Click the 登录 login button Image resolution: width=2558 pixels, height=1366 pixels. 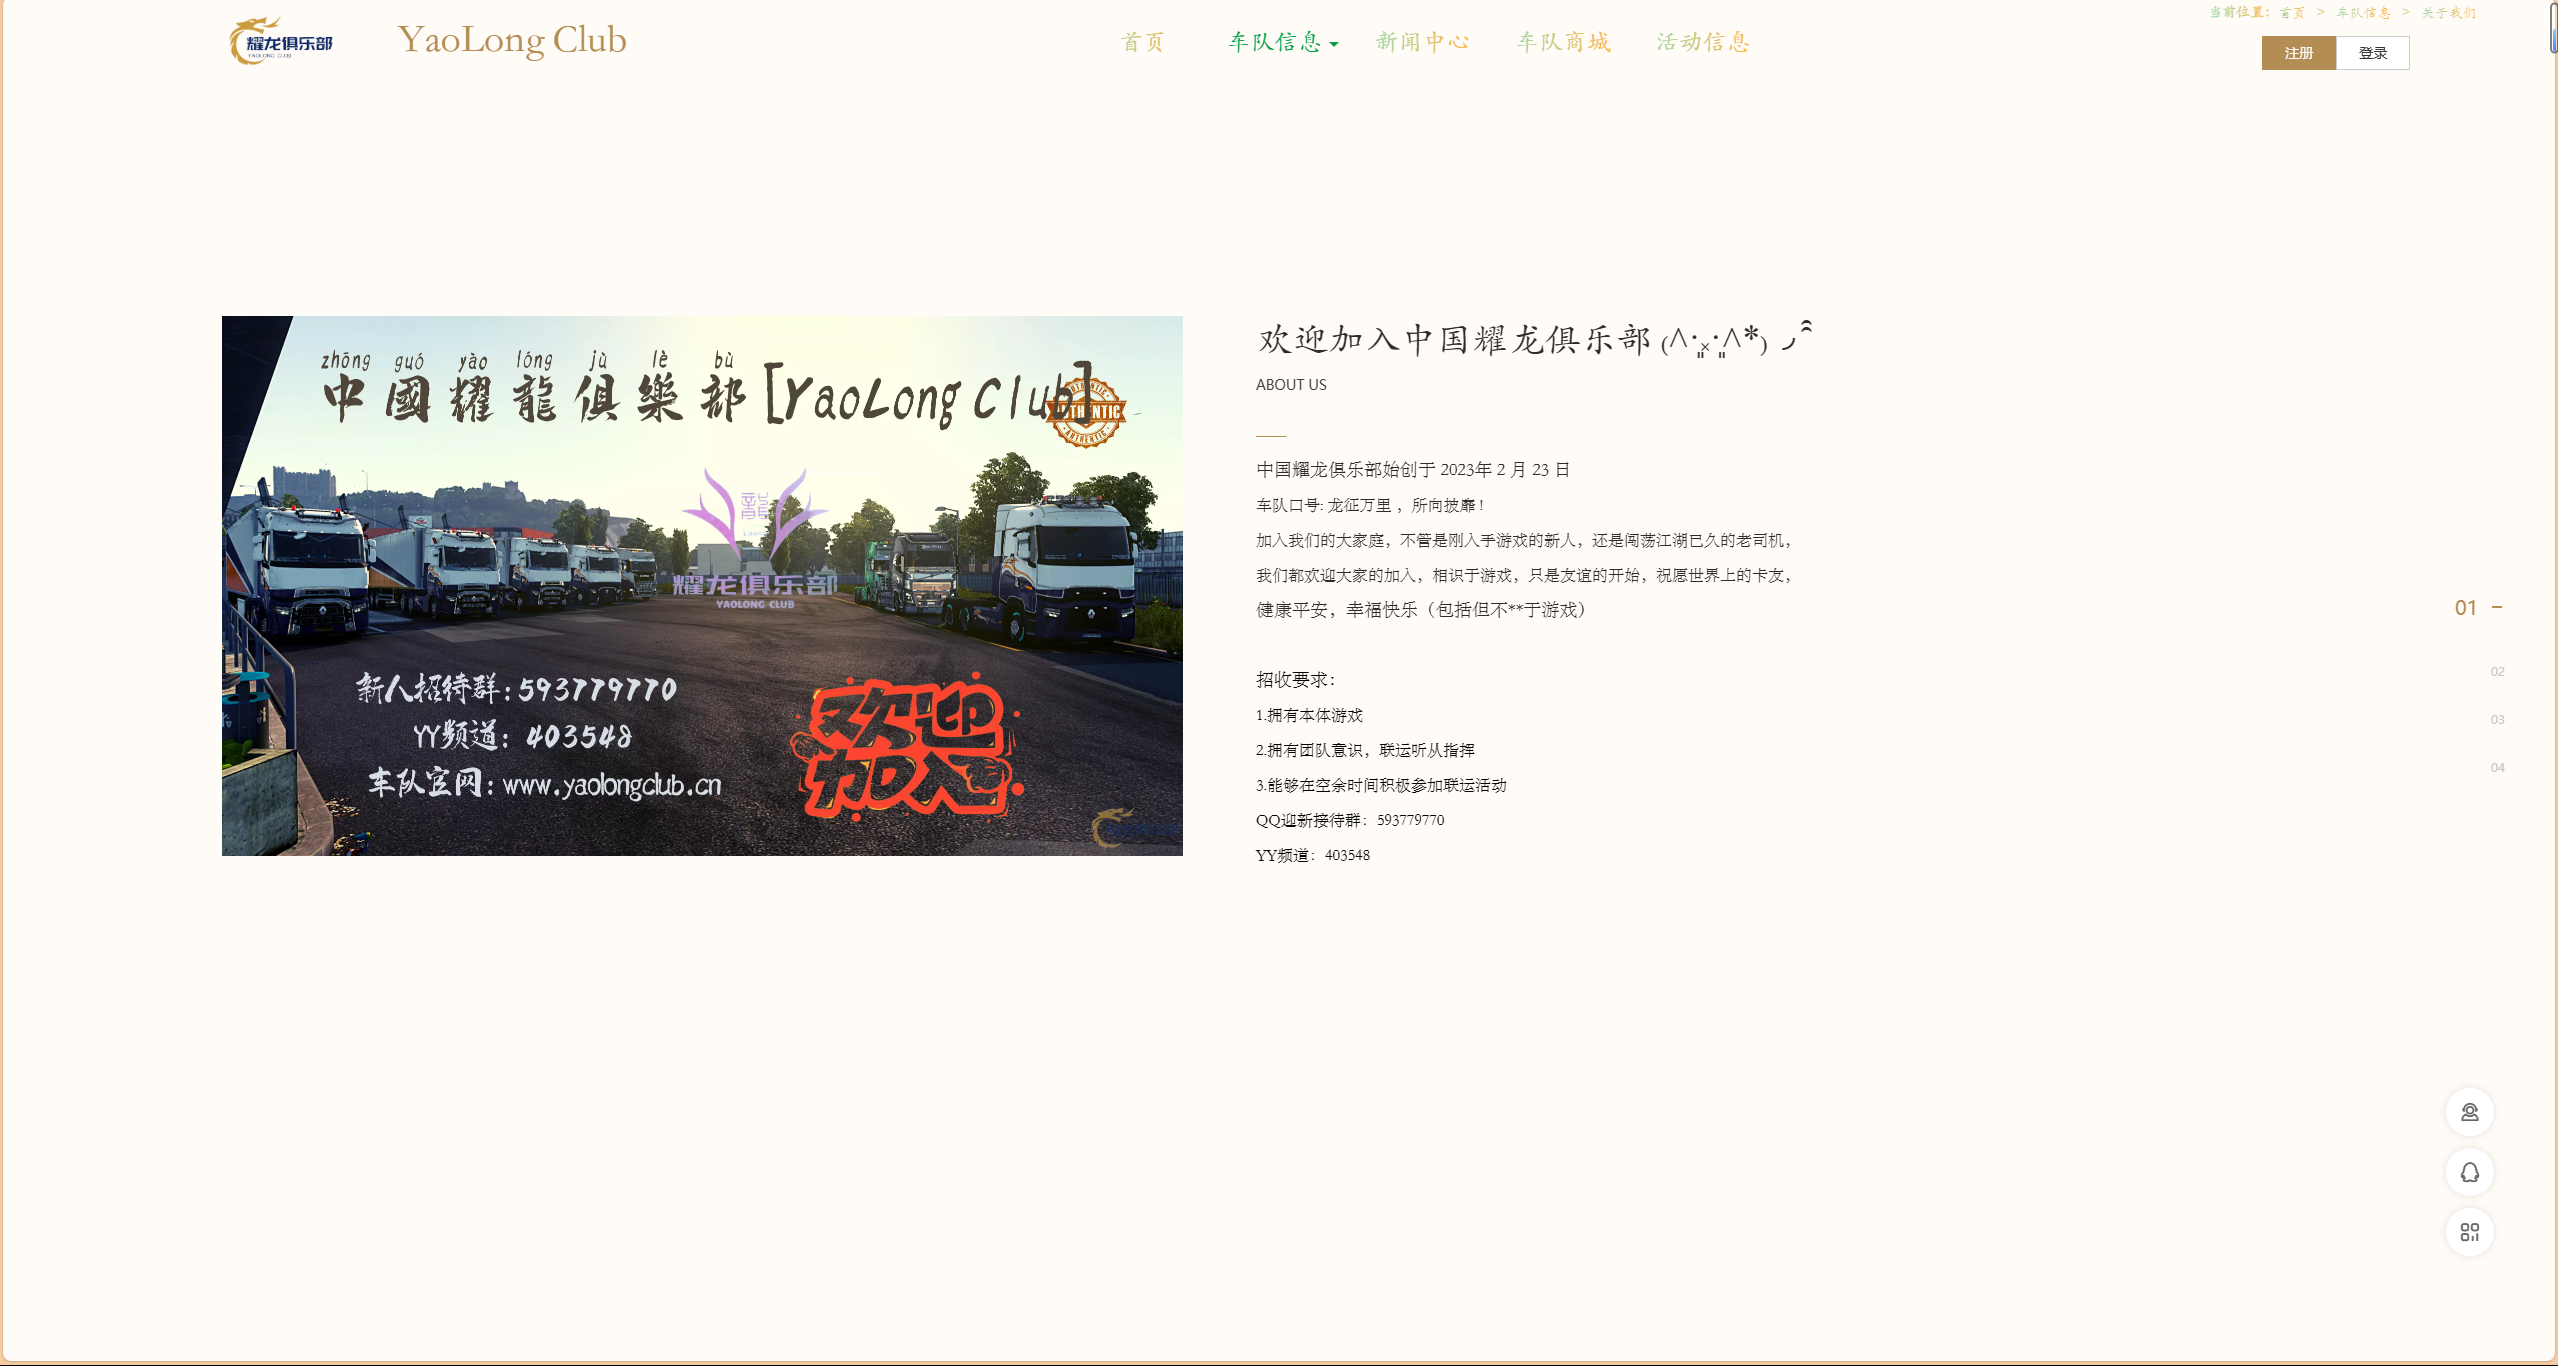click(x=2372, y=53)
